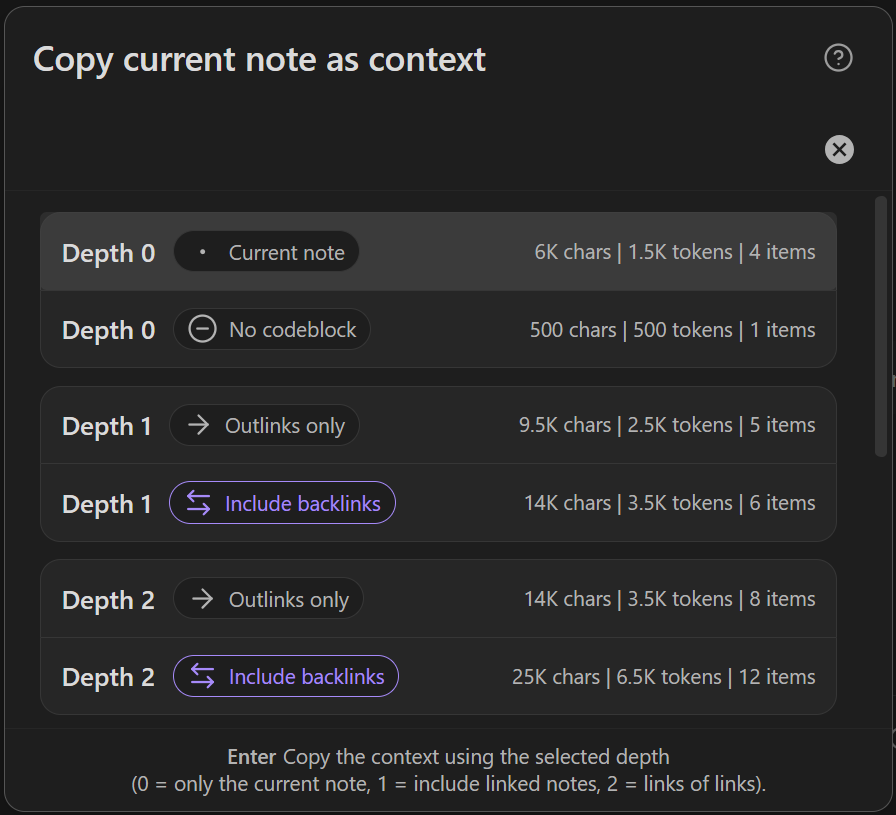Choose the Depth 1 Include backlinks badge

[x=283, y=503]
